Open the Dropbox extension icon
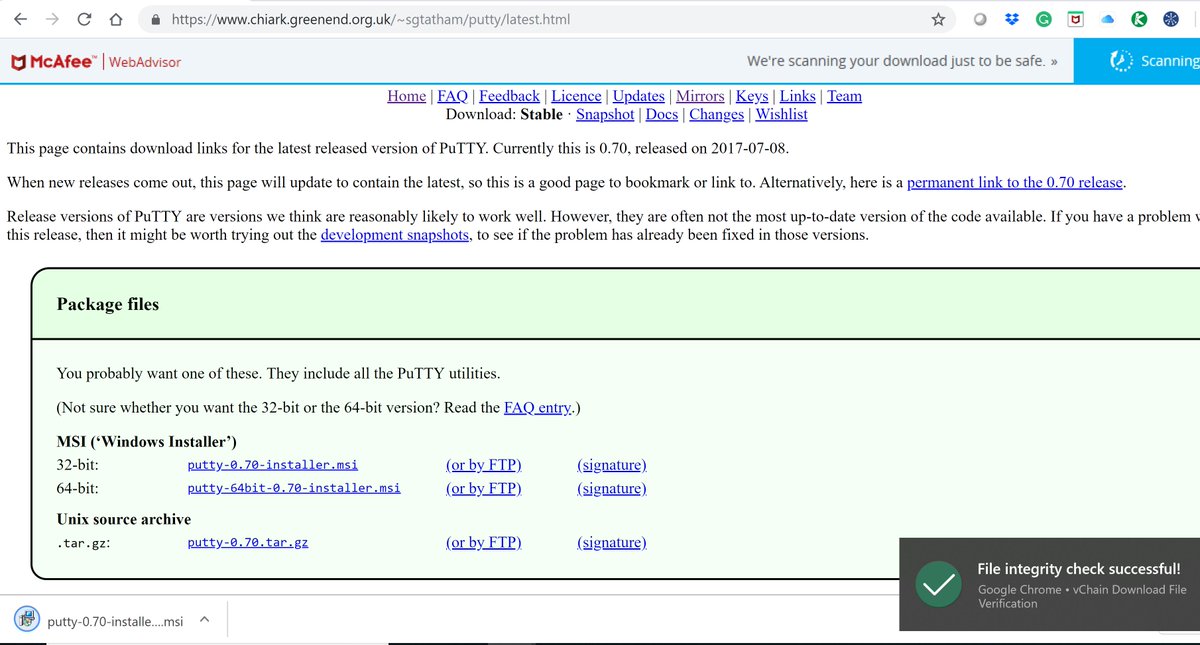The height and width of the screenshot is (645, 1200). 1012,19
